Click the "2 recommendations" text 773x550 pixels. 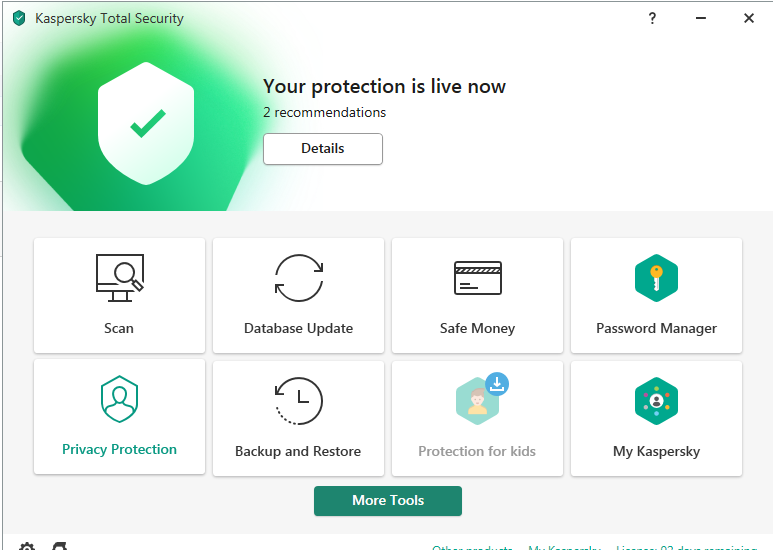324,112
